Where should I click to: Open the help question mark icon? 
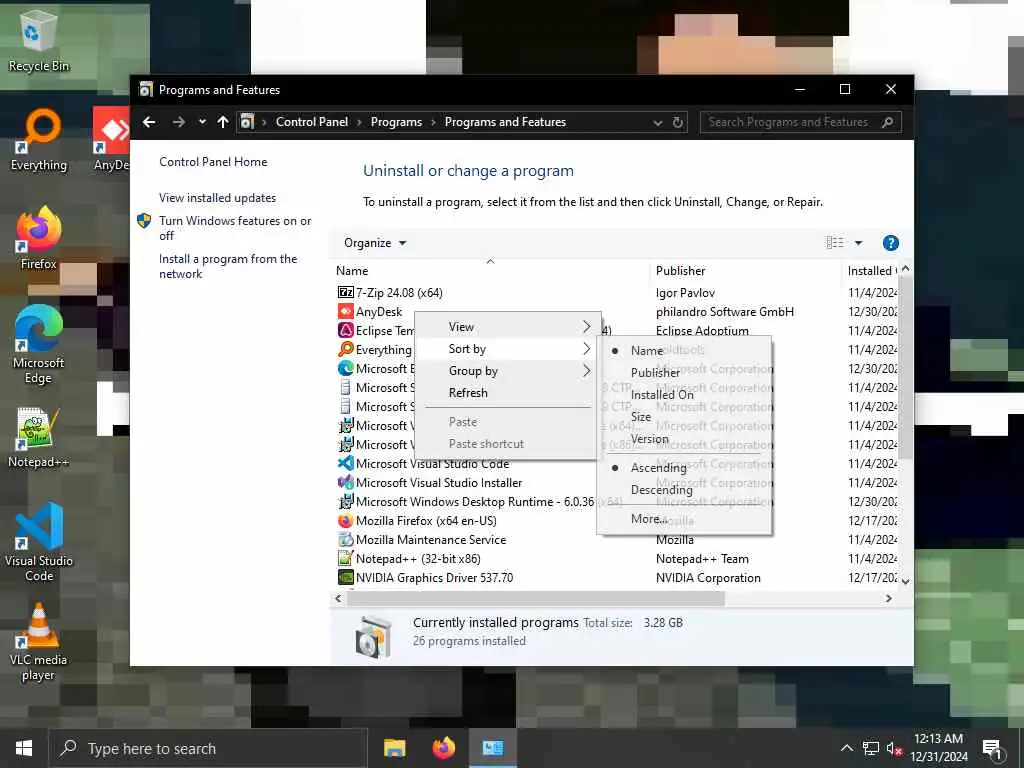890,243
